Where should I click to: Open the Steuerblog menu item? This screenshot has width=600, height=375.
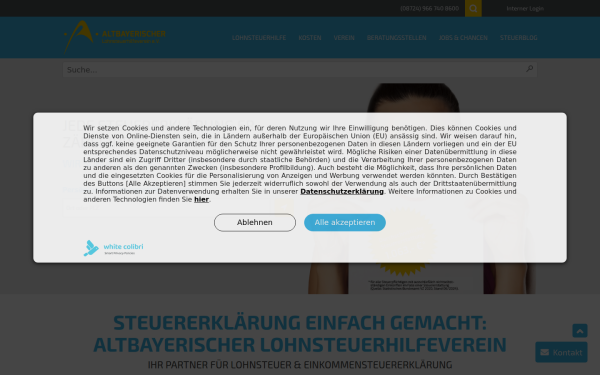tap(518, 38)
